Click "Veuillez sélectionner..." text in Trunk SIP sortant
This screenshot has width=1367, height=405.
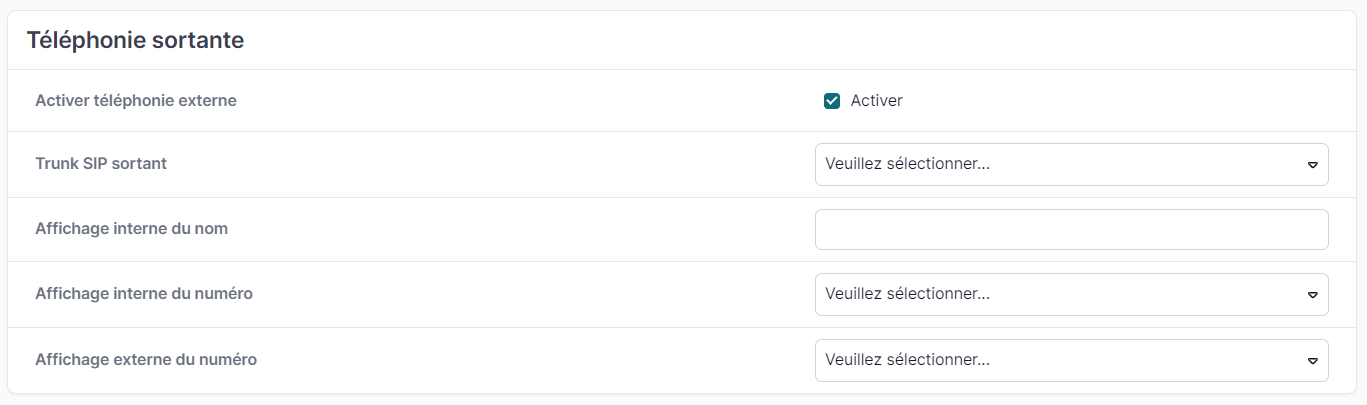[907, 164]
